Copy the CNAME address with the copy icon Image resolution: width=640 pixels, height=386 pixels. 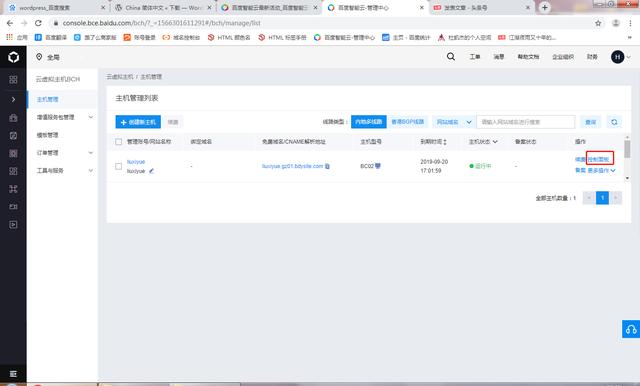click(x=327, y=166)
